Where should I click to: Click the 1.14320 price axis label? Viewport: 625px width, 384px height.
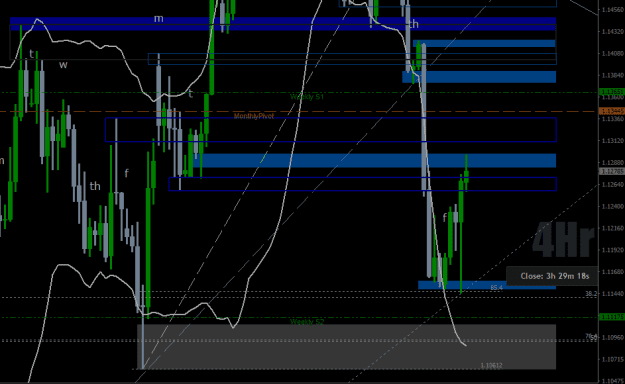point(613,32)
